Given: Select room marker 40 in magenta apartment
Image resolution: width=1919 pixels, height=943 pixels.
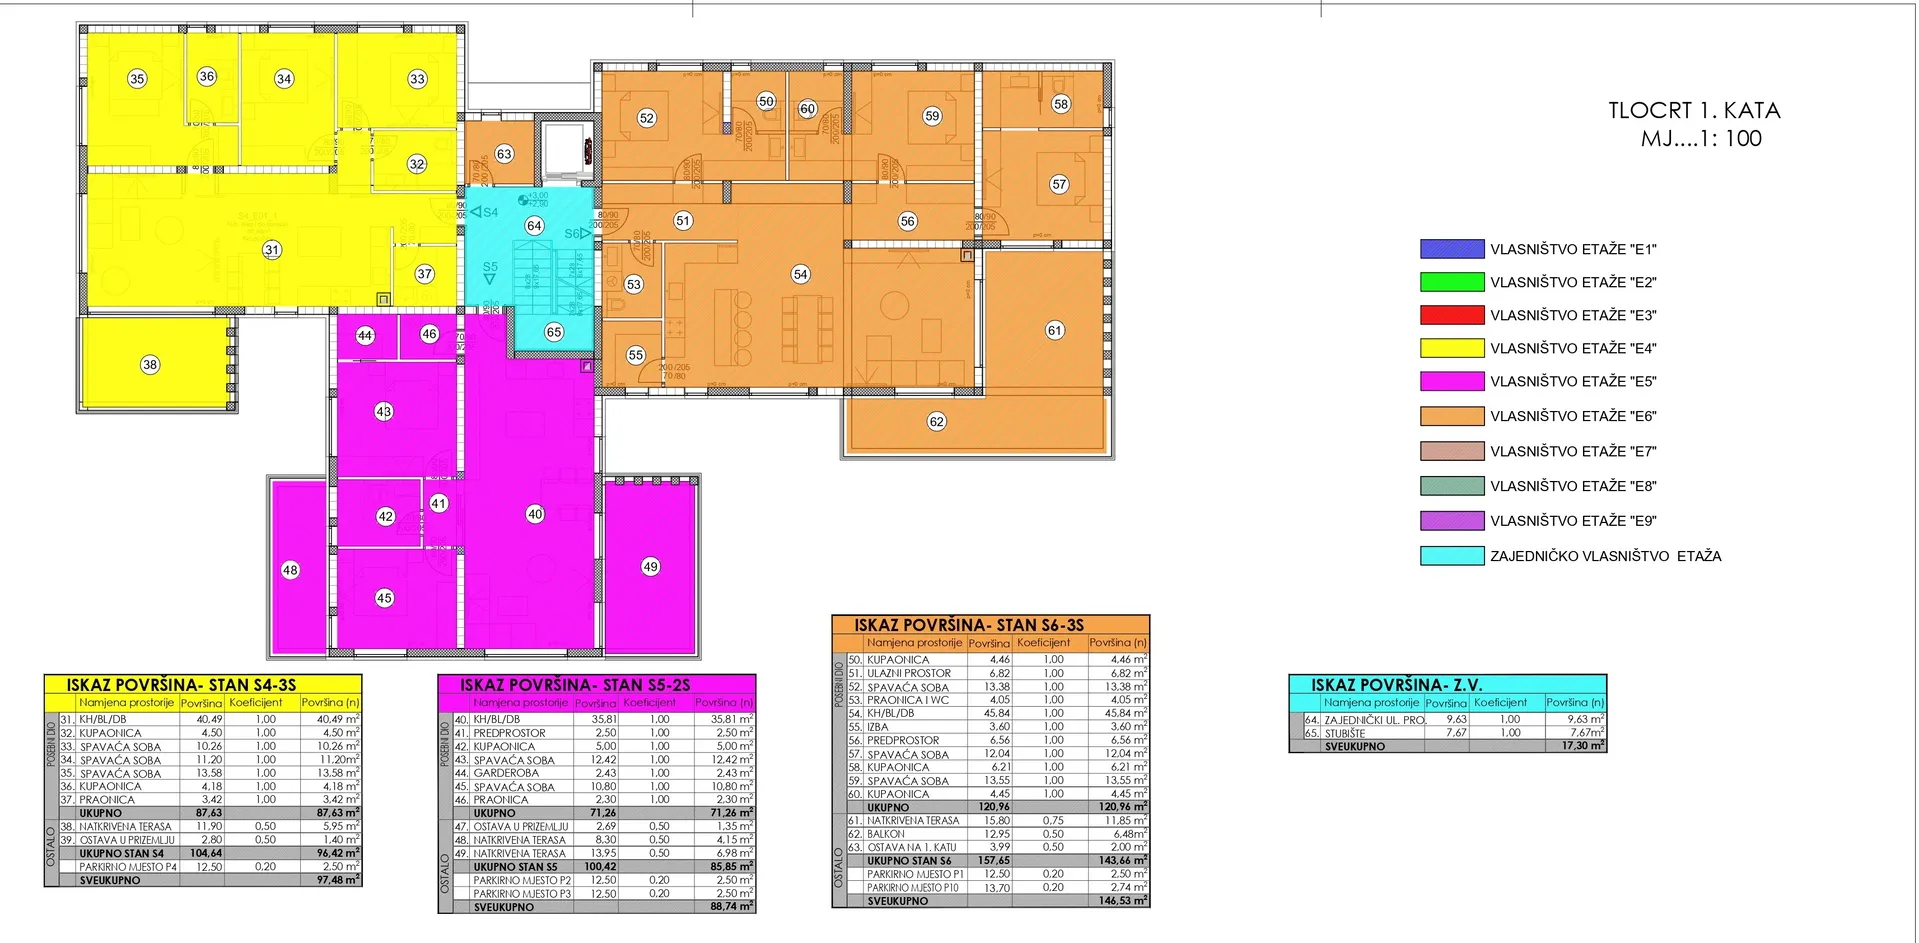Looking at the screenshot, I should click(535, 514).
